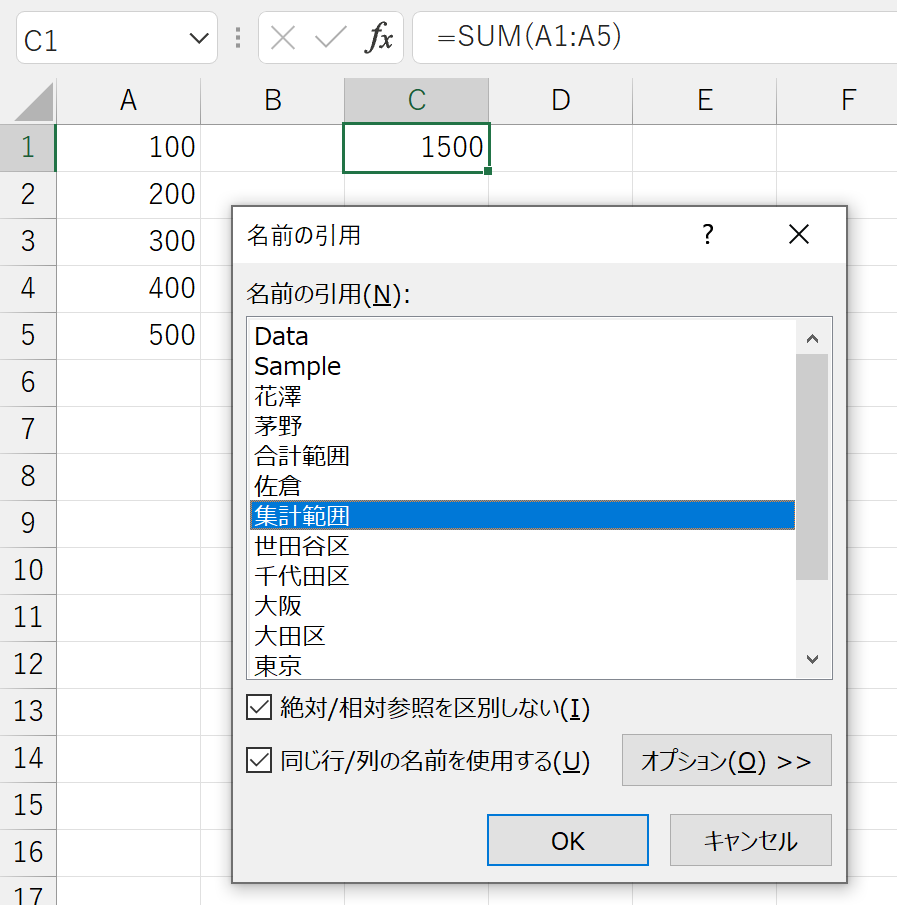The width and height of the screenshot is (897, 905).
Task: Click the OK button
Action: (x=568, y=840)
